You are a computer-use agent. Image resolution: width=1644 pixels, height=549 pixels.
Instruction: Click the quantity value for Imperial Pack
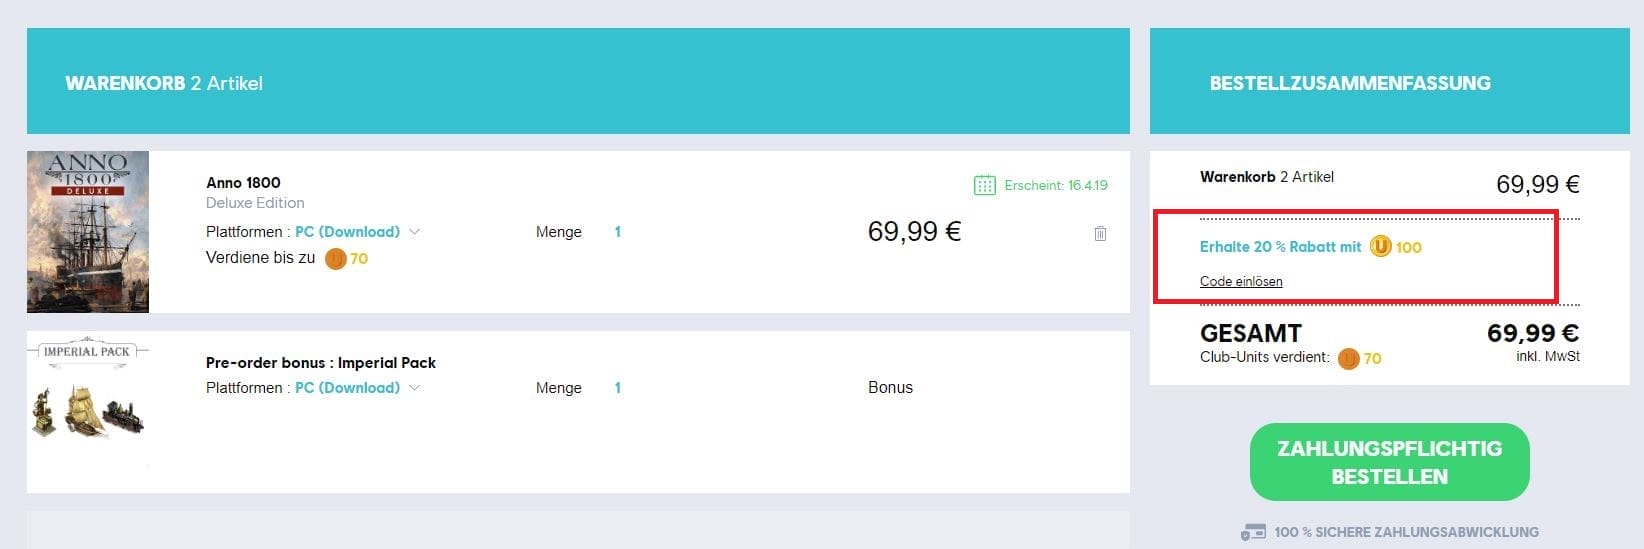click(617, 388)
